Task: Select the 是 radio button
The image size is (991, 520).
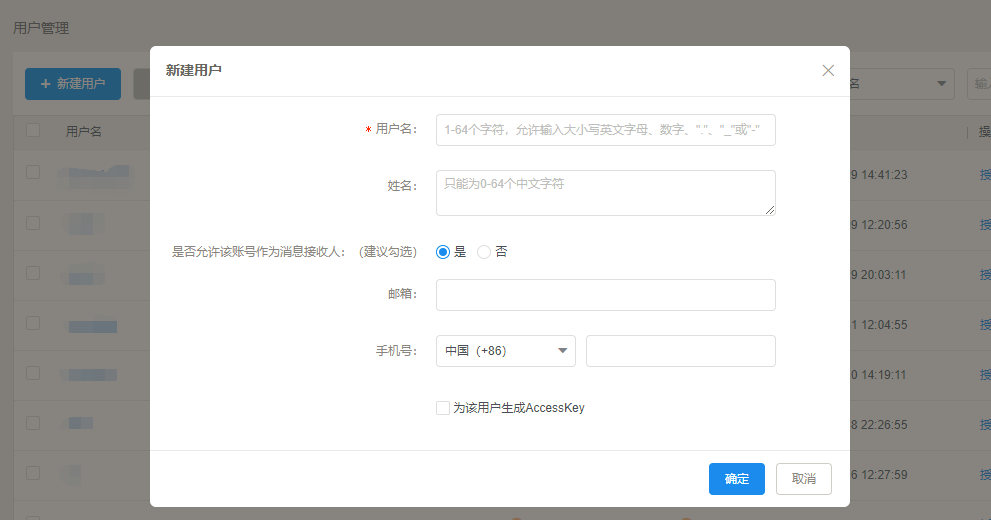Action: pos(443,252)
